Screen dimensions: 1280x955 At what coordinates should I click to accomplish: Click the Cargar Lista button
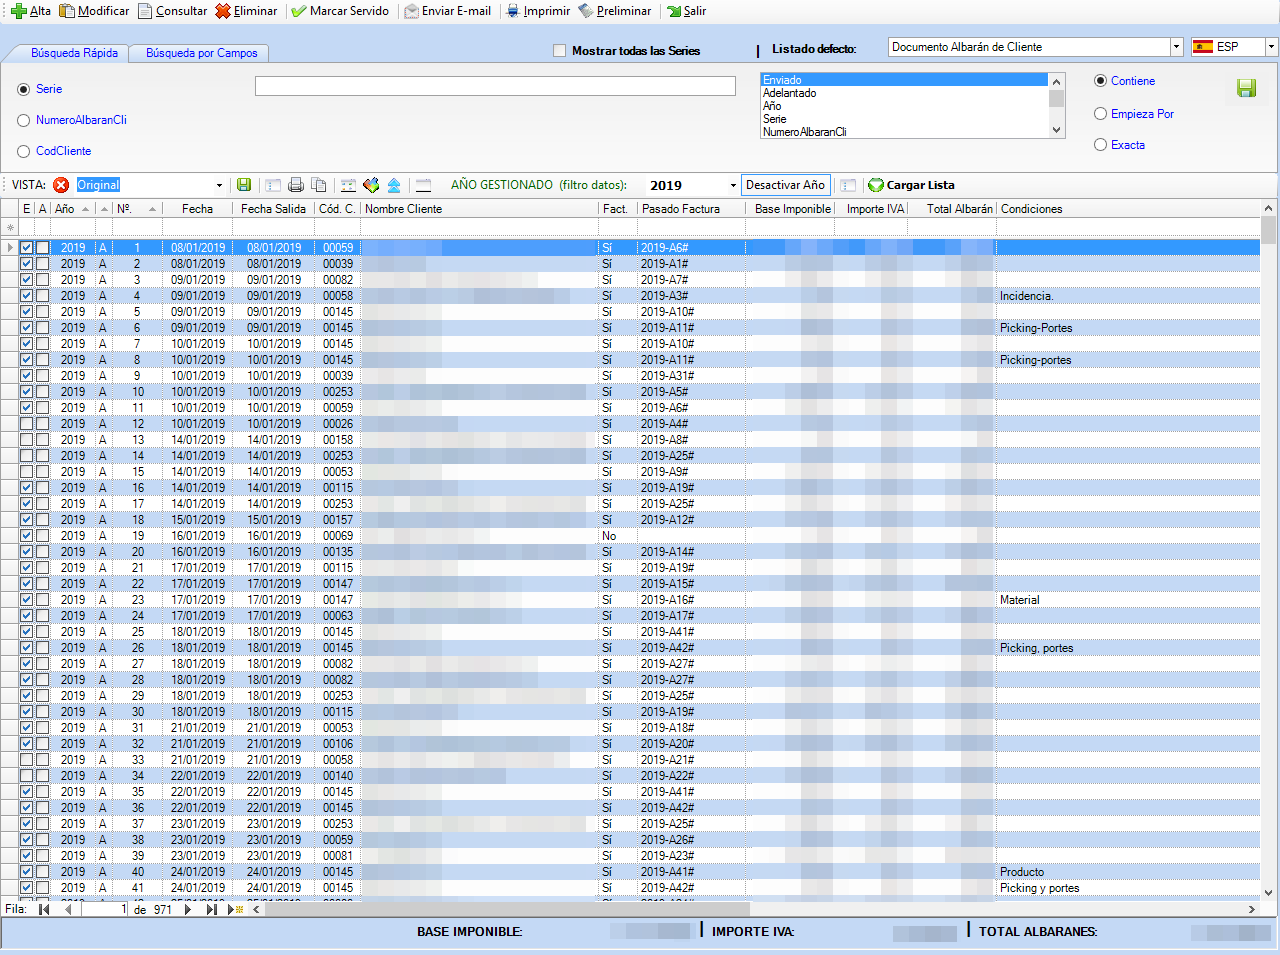tap(911, 185)
